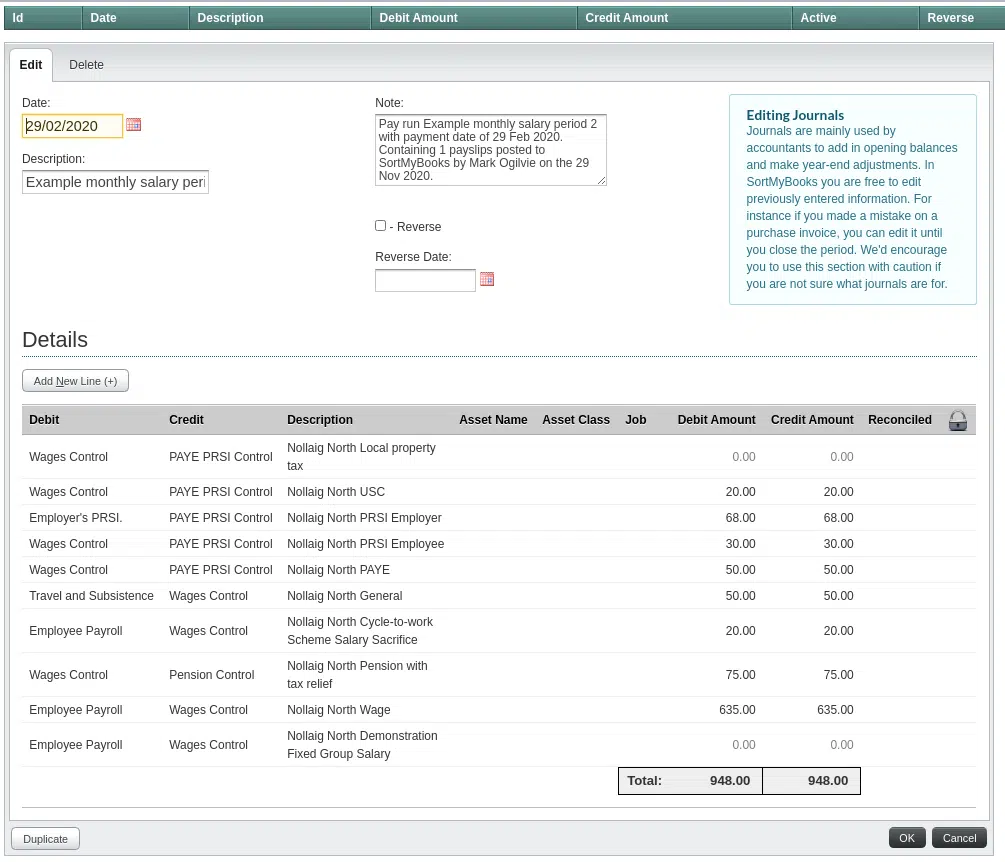Click the 68.00 debit amount value
The height and width of the screenshot is (862, 1005).
pyautogui.click(x=740, y=518)
